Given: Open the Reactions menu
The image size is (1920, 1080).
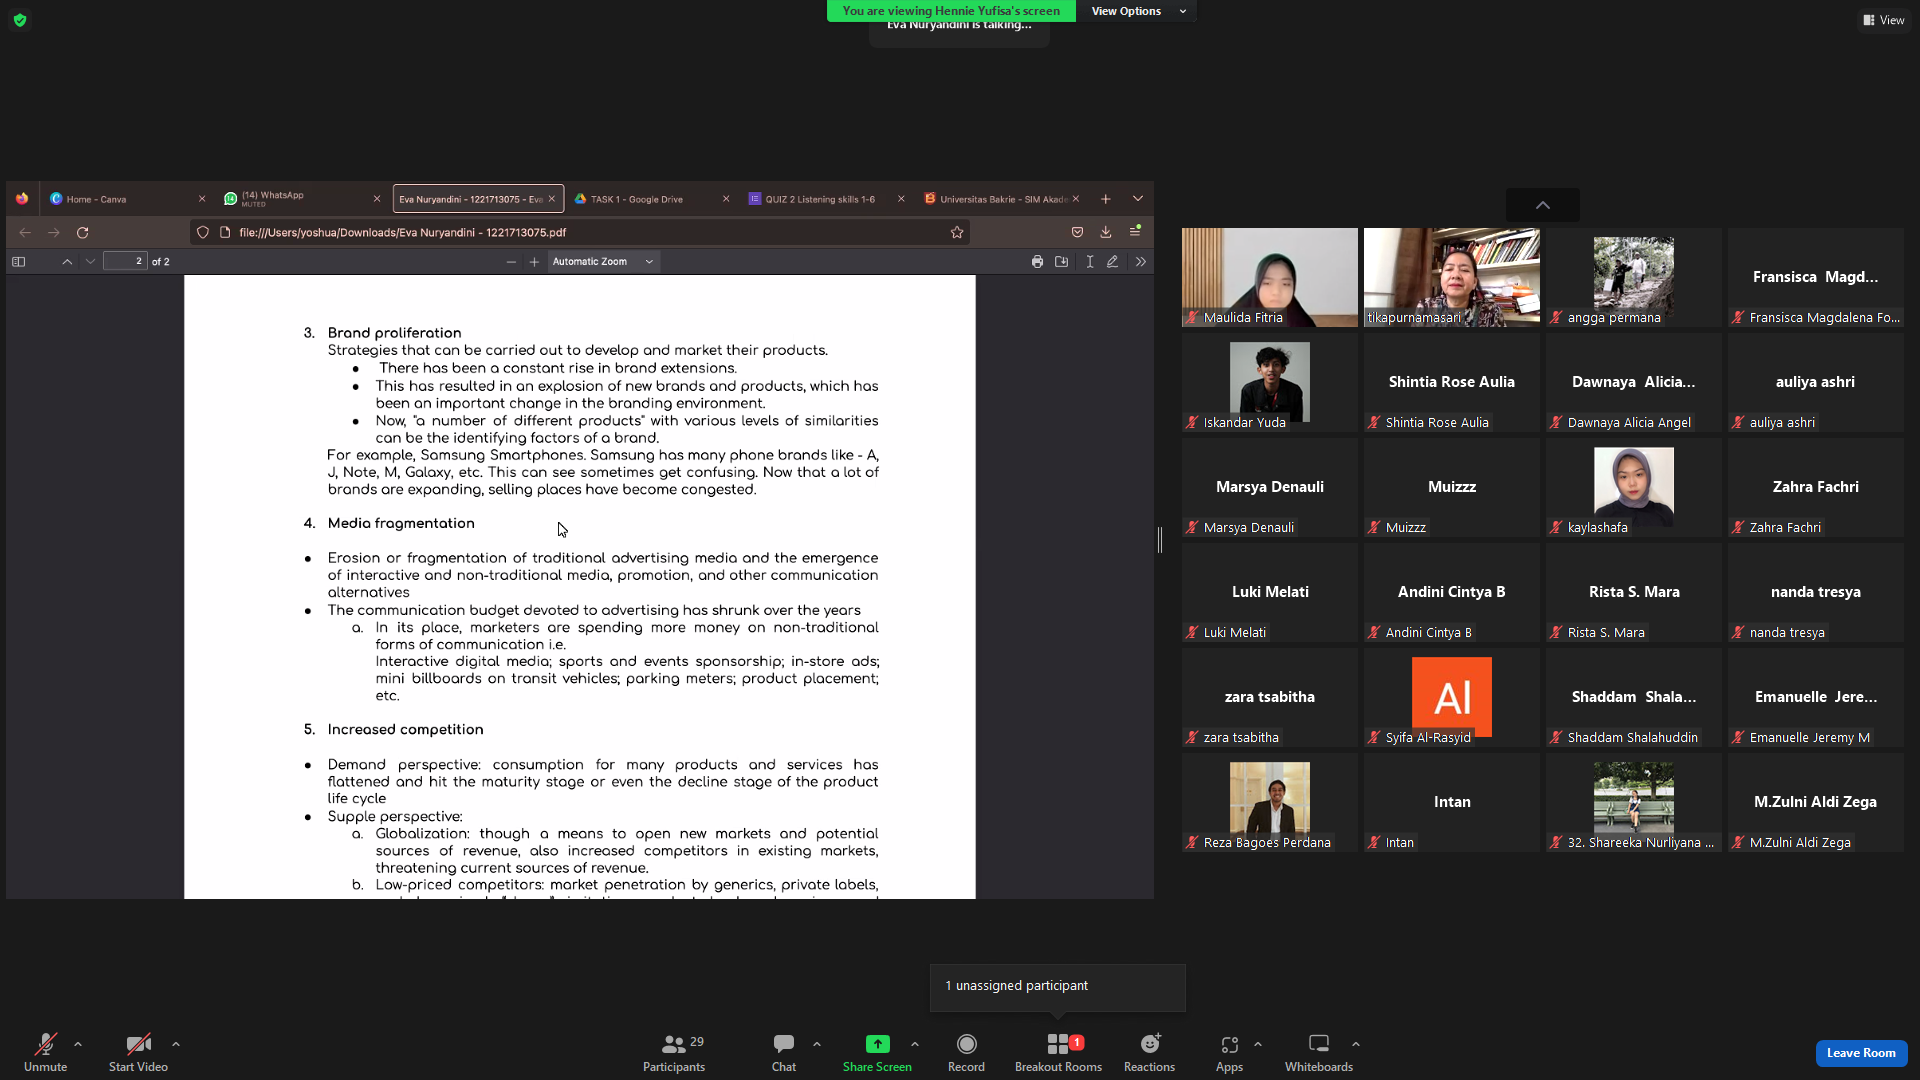Looking at the screenshot, I should click(1149, 1052).
